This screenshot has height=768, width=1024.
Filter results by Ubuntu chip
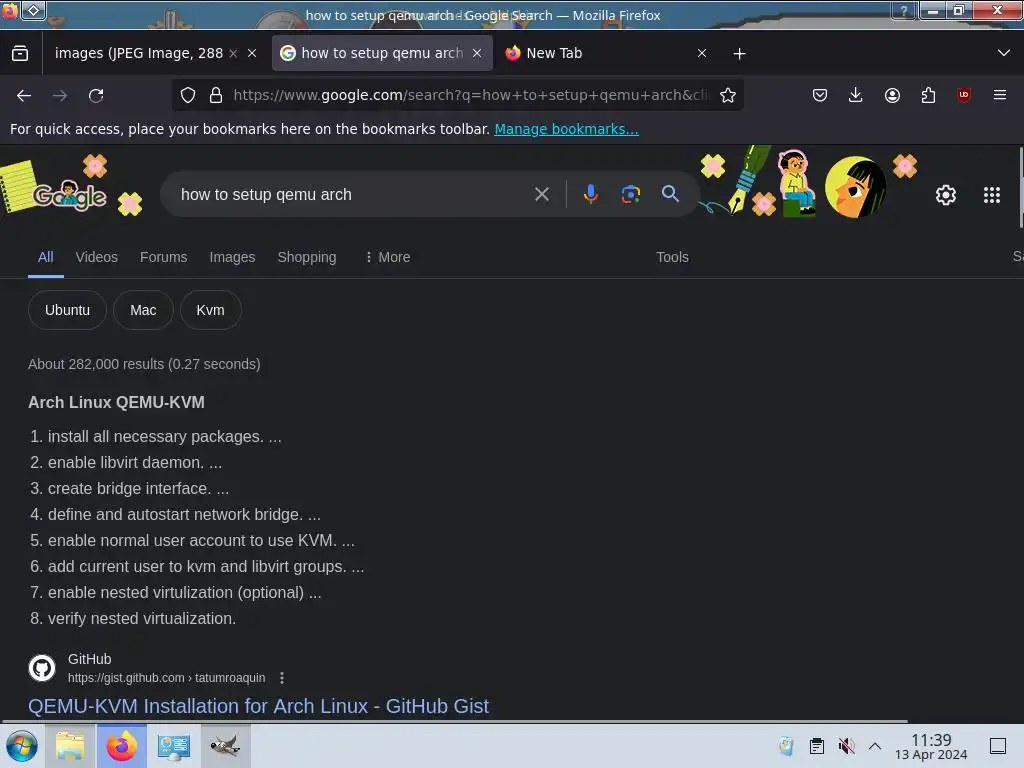coord(67,310)
